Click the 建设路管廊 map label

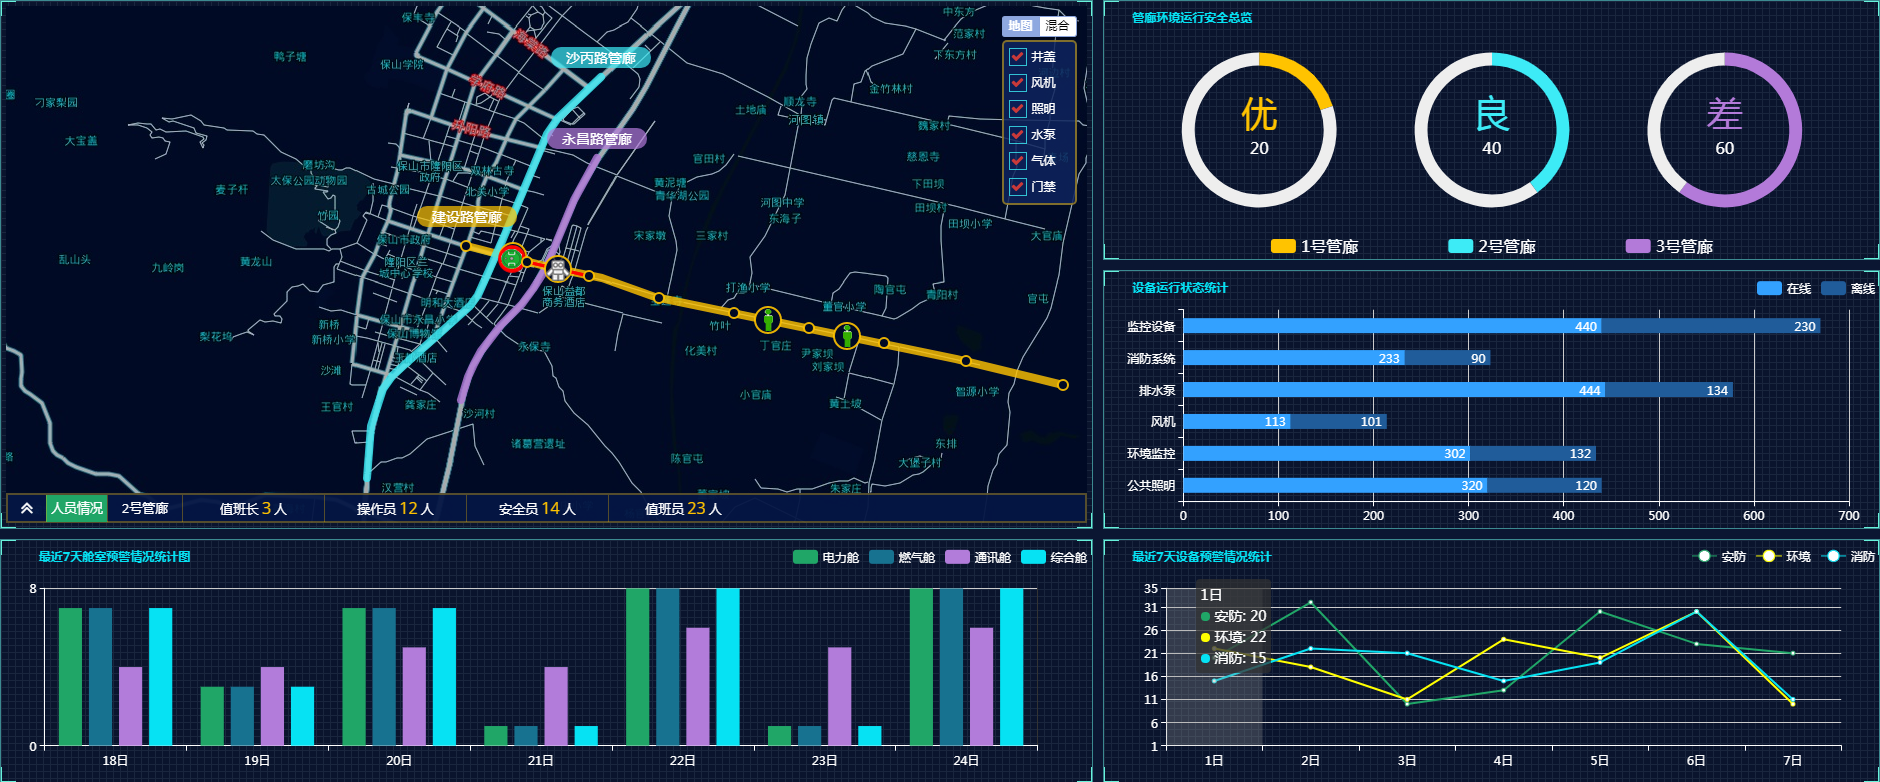(466, 217)
